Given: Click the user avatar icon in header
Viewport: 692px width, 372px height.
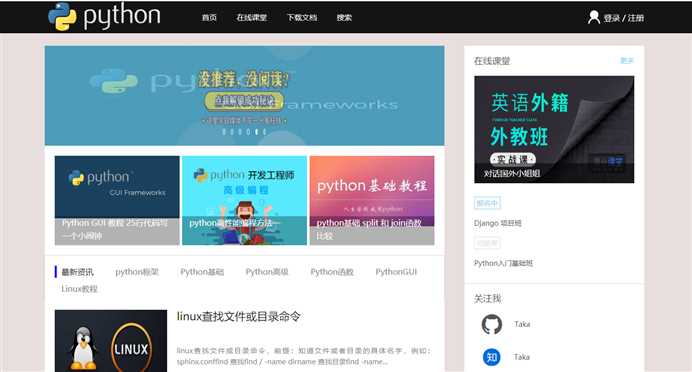Looking at the screenshot, I should point(594,17).
